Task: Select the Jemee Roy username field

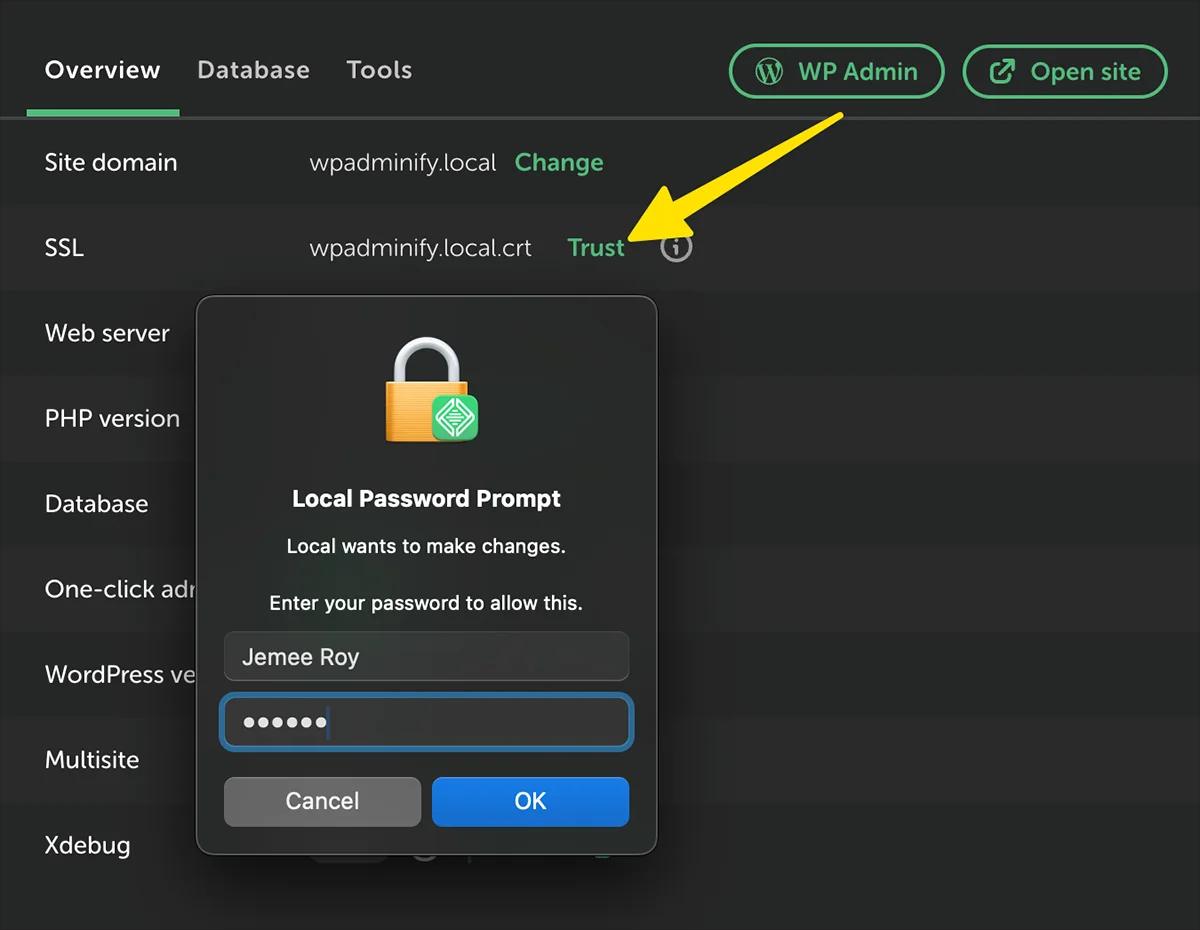Action: pyautogui.click(x=426, y=657)
